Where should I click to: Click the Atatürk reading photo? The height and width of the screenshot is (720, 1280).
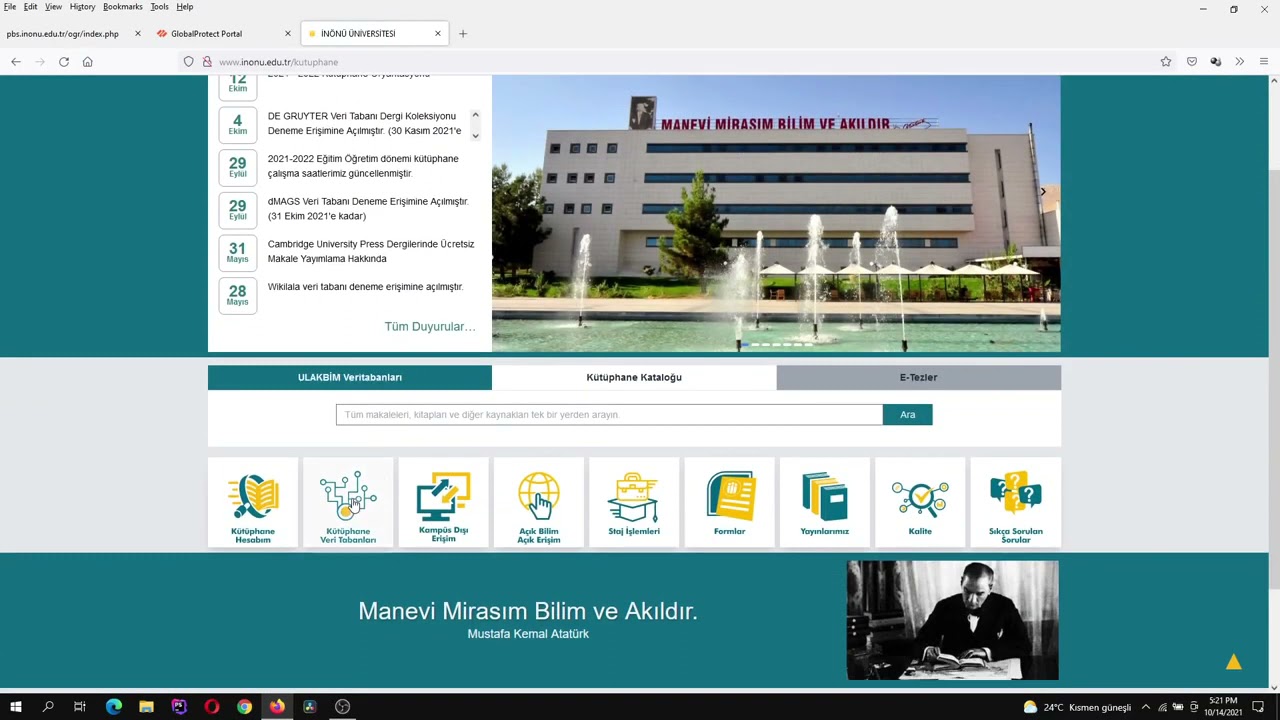tap(952, 620)
